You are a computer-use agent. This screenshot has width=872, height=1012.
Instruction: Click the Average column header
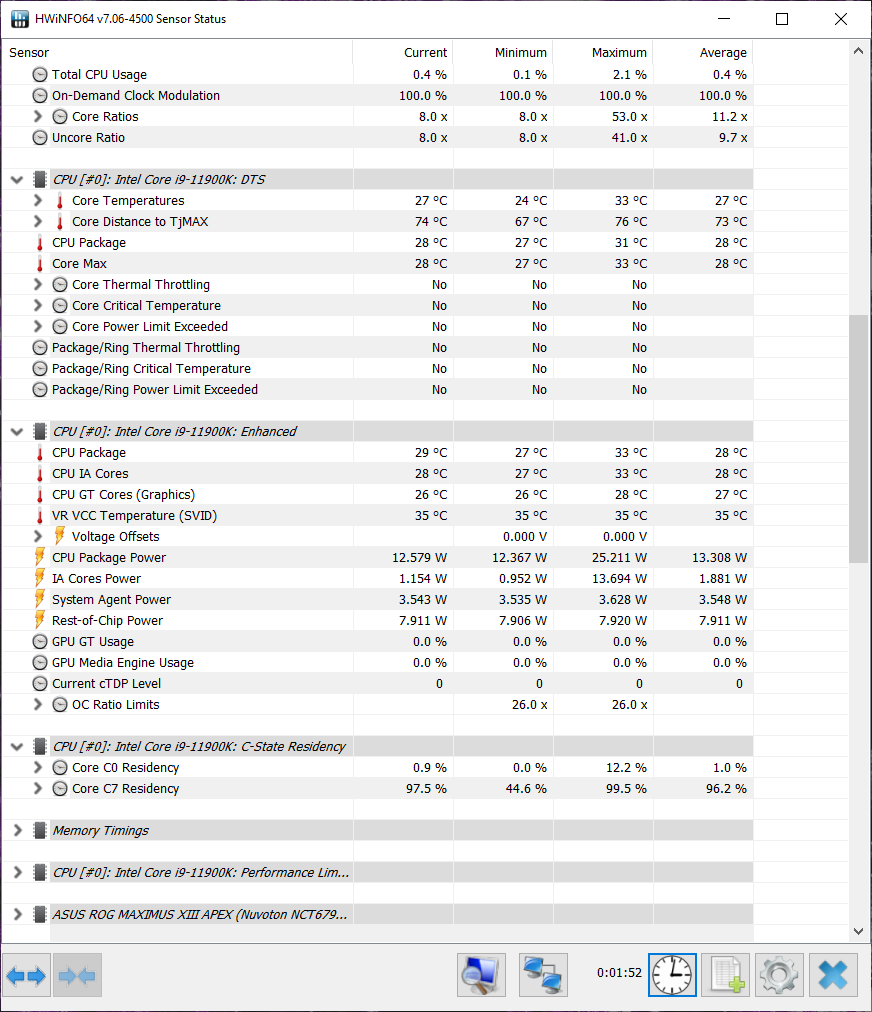pos(703,52)
